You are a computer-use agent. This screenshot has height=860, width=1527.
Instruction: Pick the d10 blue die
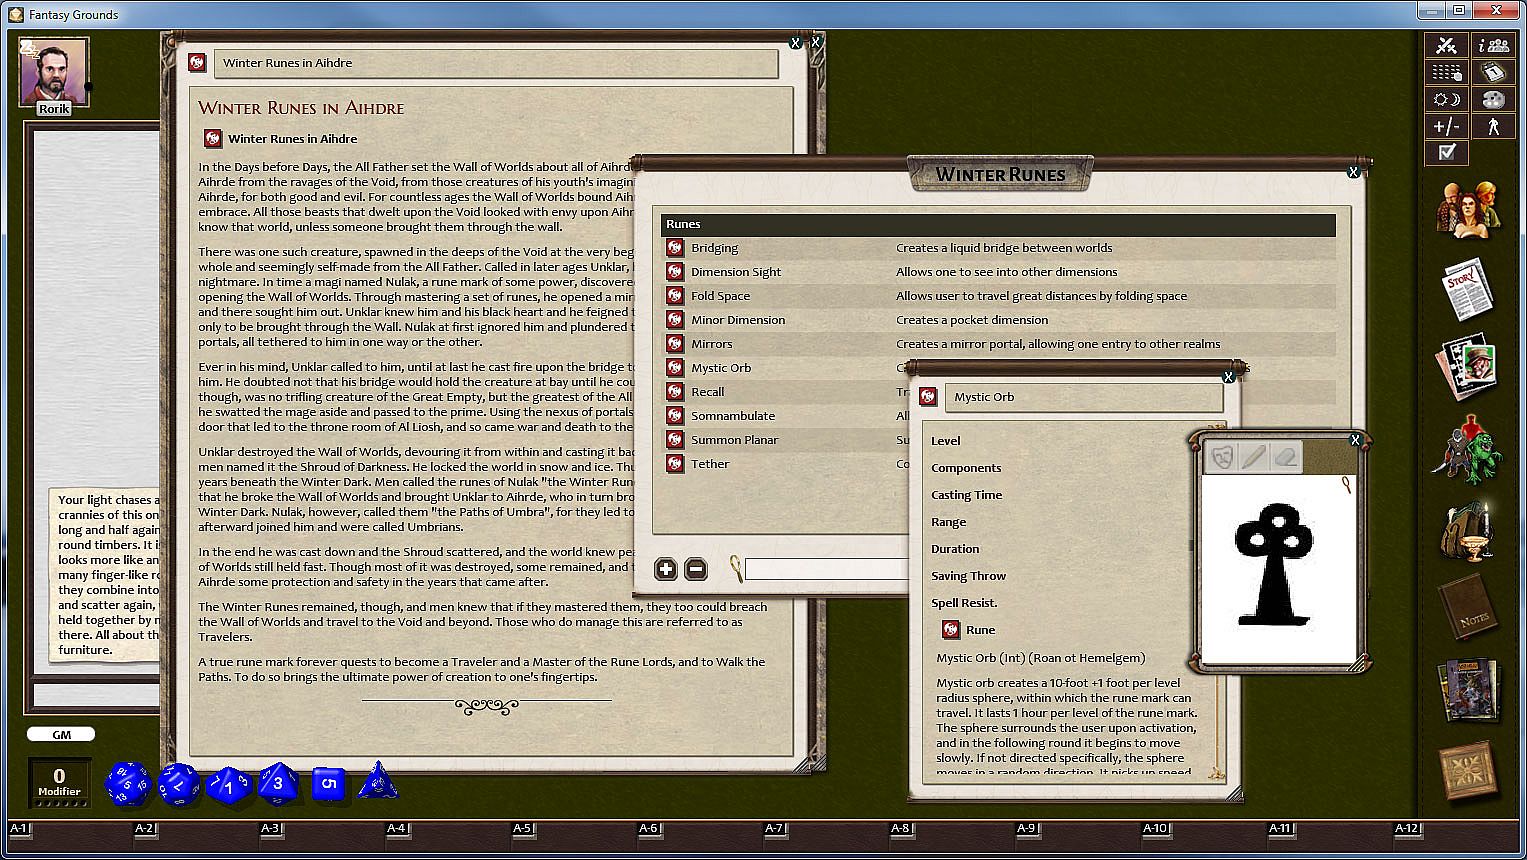pyautogui.click(x=229, y=786)
